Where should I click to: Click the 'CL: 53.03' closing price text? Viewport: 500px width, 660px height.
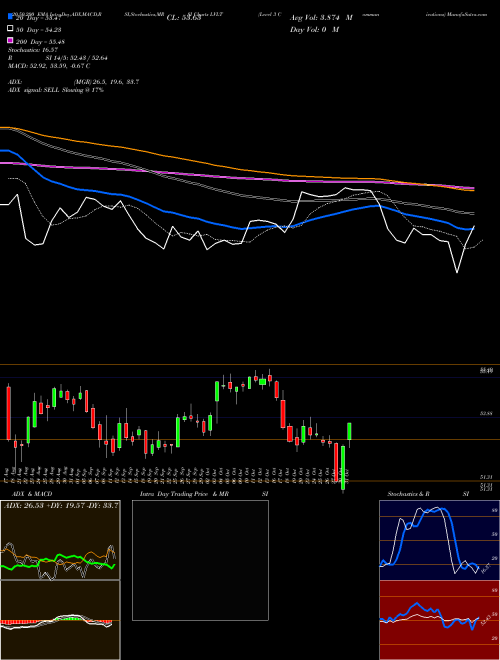[184, 18]
